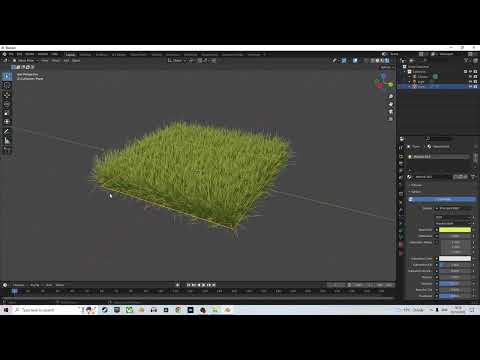480x360 pixels.
Task: Jump to the timeline end frame
Action: click(214, 285)
